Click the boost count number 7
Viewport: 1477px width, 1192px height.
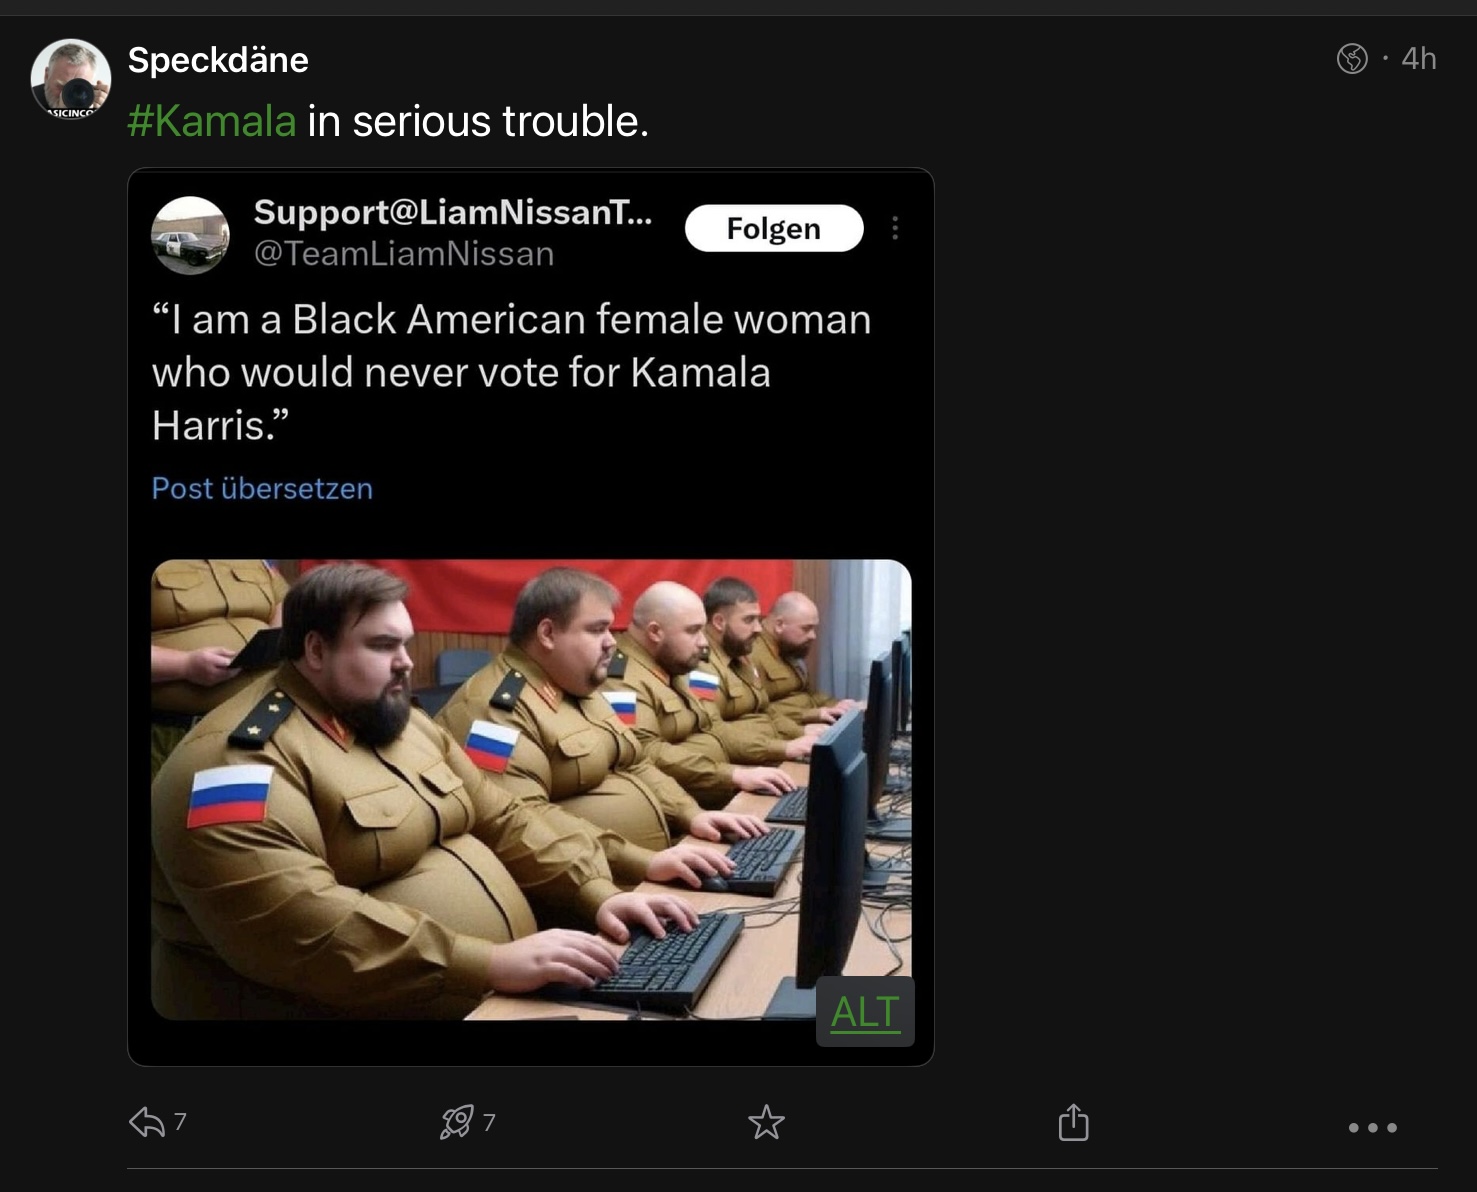click(x=489, y=1122)
